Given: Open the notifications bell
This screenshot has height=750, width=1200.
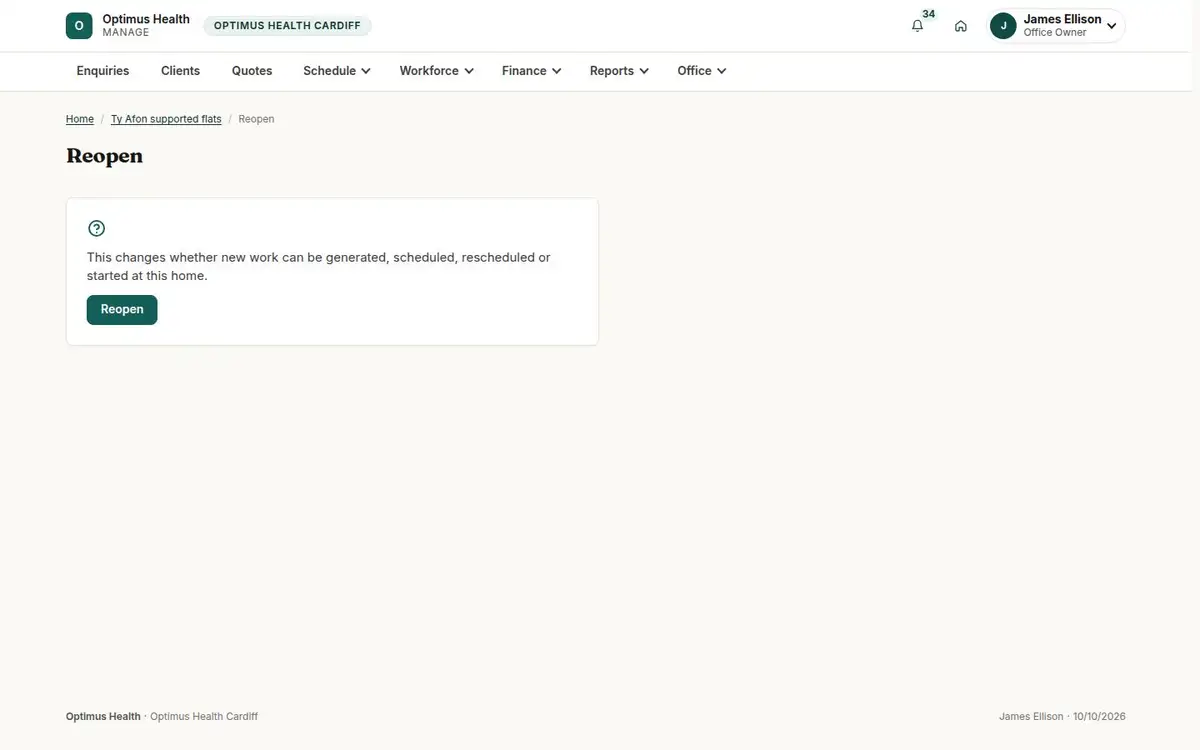Looking at the screenshot, I should (918, 26).
